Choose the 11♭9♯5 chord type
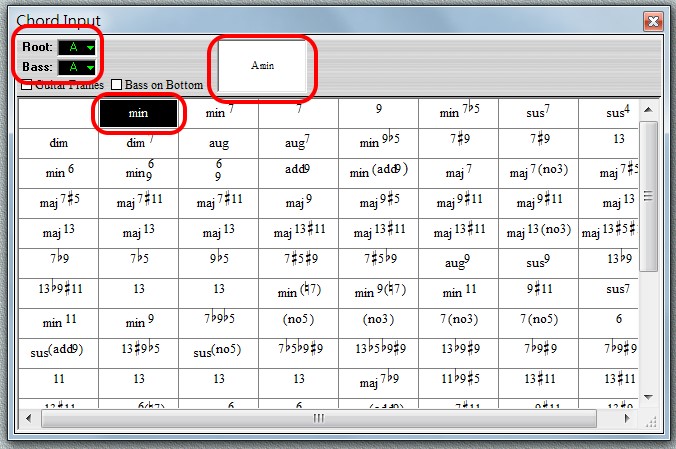This screenshot has height=449, width=676. pos(459,383)
